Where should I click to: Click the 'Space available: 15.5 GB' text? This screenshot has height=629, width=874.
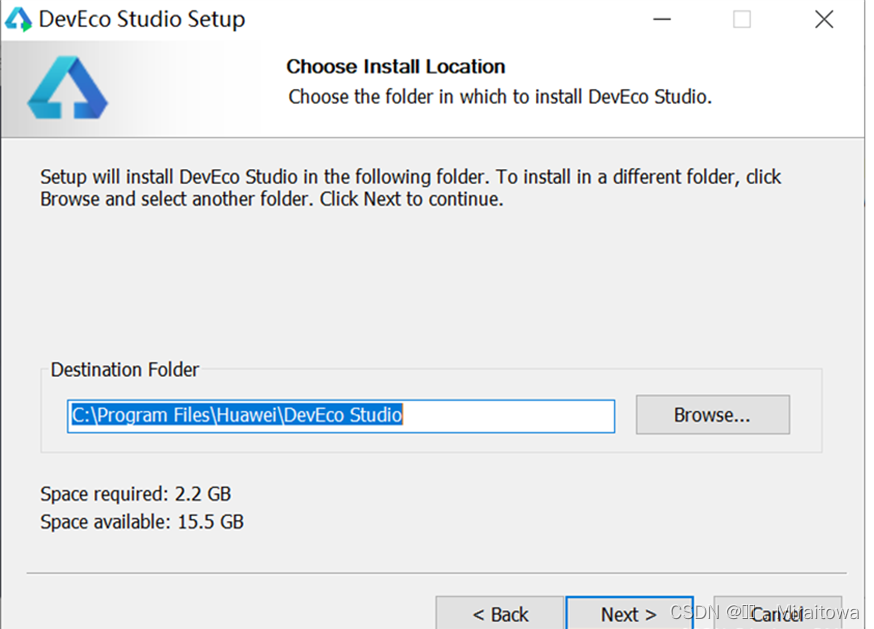tap(142, 522)
